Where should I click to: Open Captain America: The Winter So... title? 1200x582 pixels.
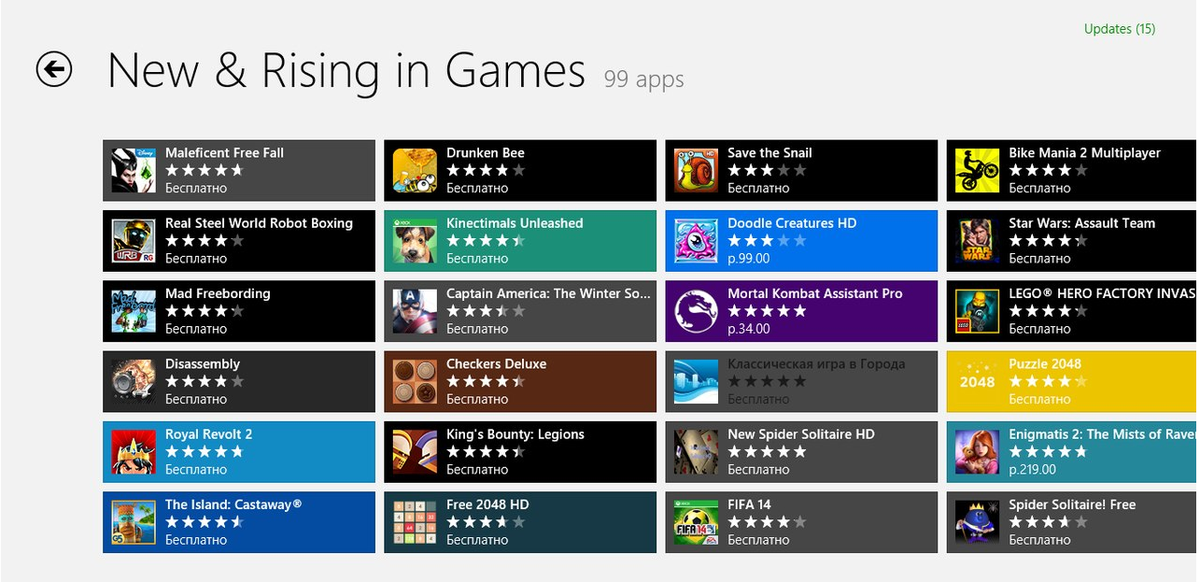click(x=548, y=294)
